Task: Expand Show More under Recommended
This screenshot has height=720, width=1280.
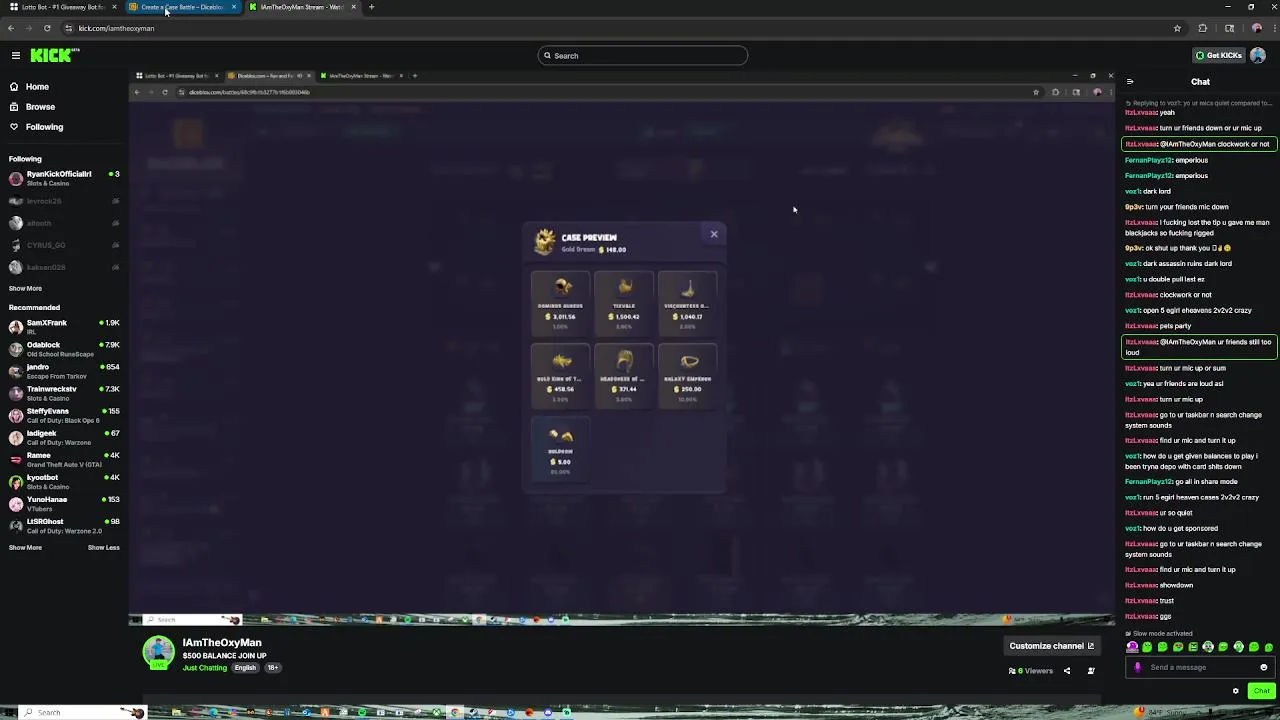Action: [25, 547]
